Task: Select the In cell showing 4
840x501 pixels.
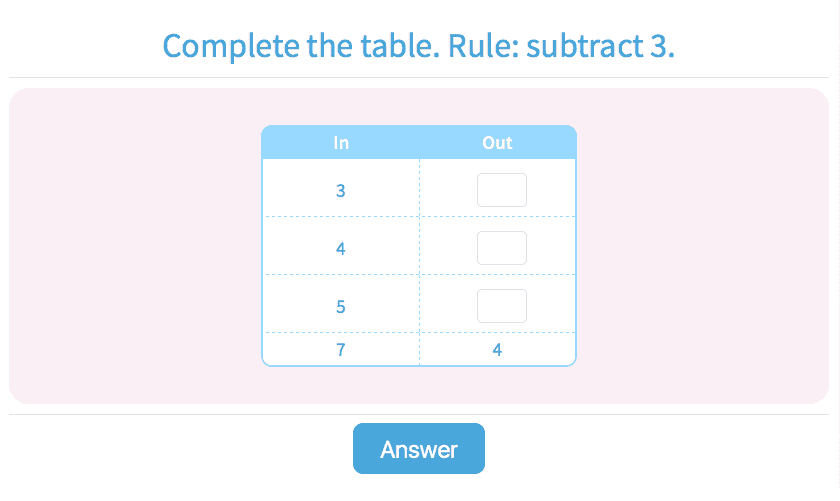Action: point(341,248)
